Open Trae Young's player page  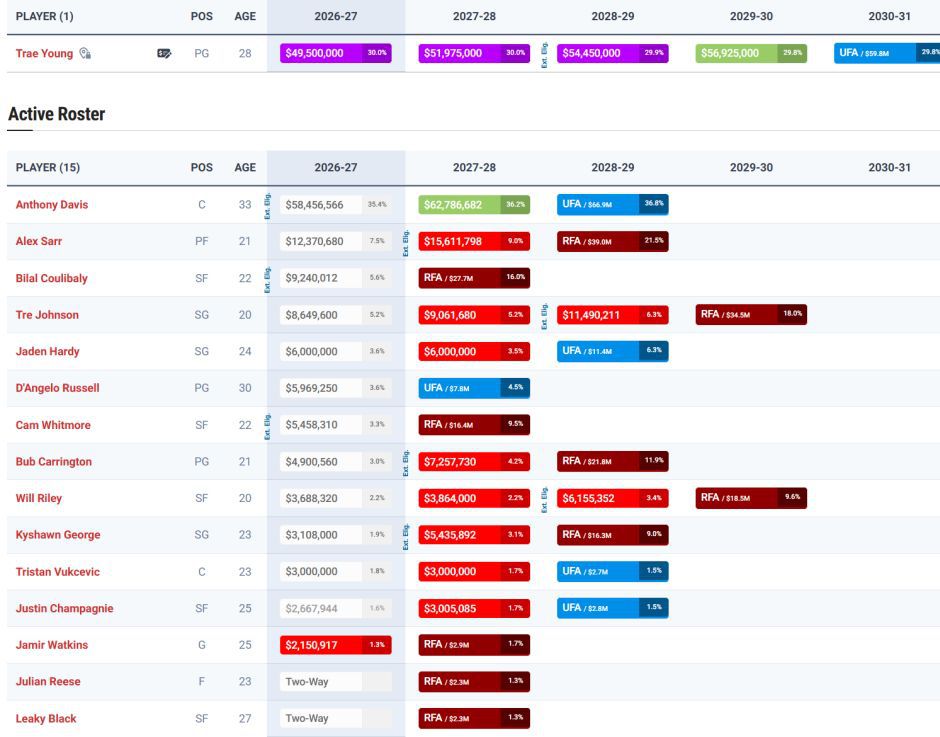[x=44, y=53]
